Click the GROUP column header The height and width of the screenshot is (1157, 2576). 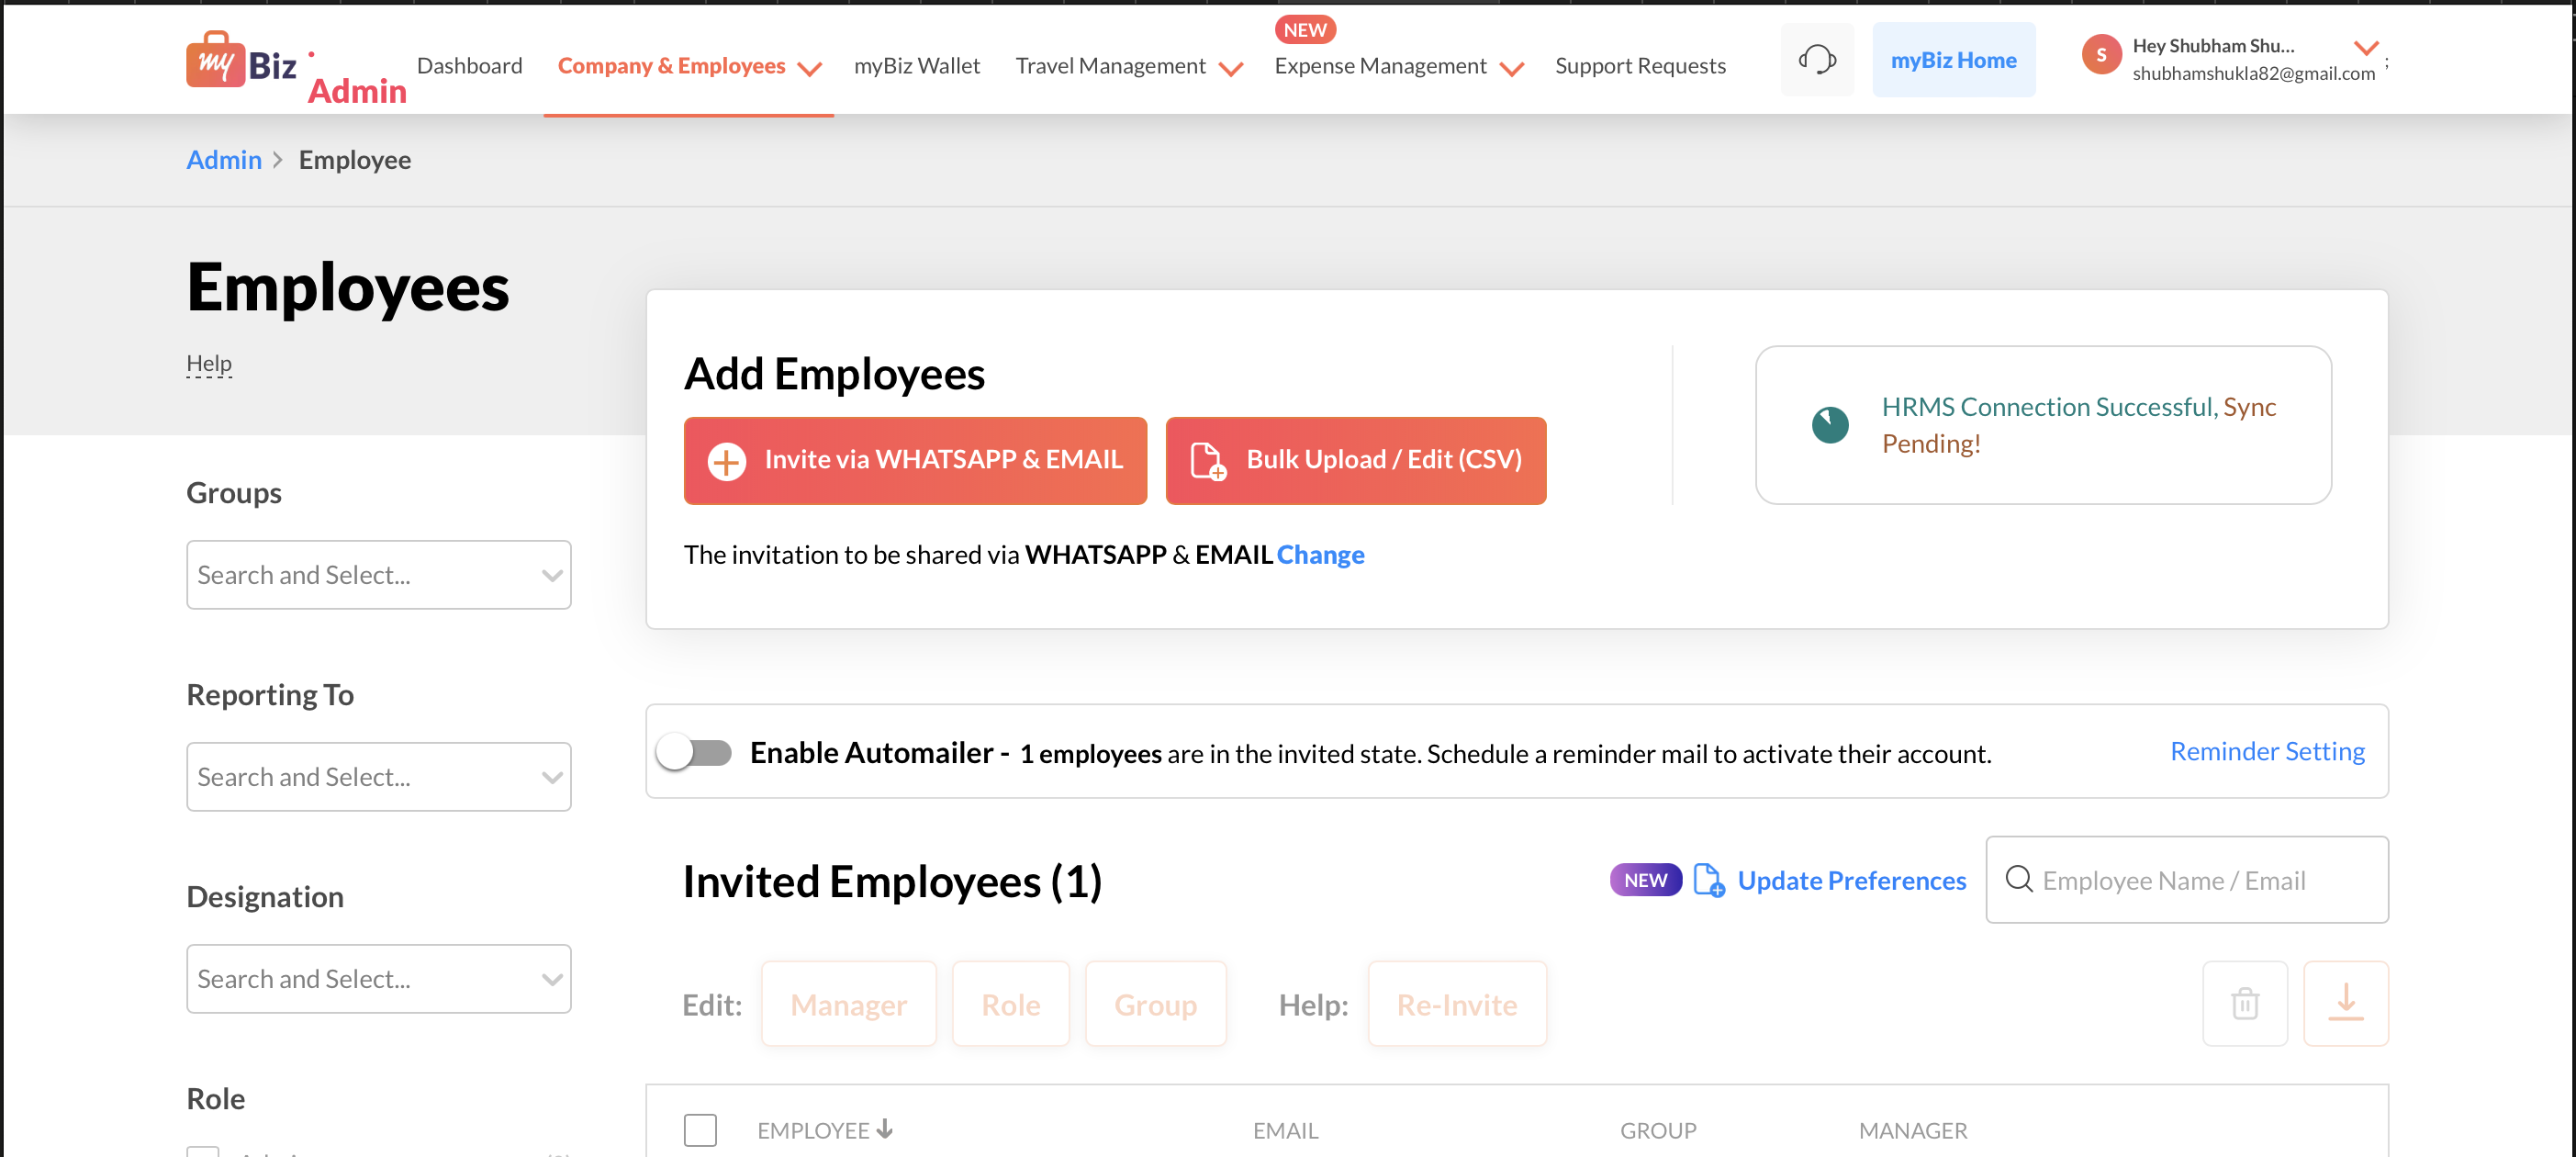point(1658,1130)
